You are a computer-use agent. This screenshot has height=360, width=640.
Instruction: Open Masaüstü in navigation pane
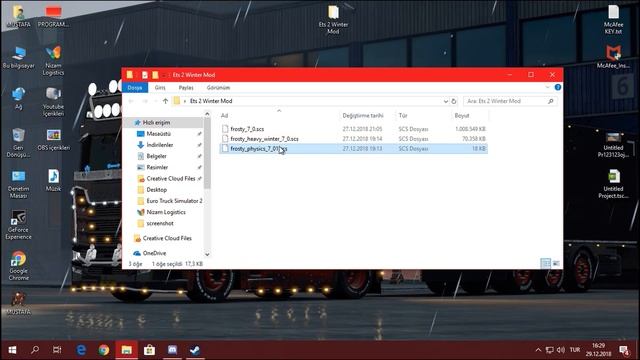[158, 134]
